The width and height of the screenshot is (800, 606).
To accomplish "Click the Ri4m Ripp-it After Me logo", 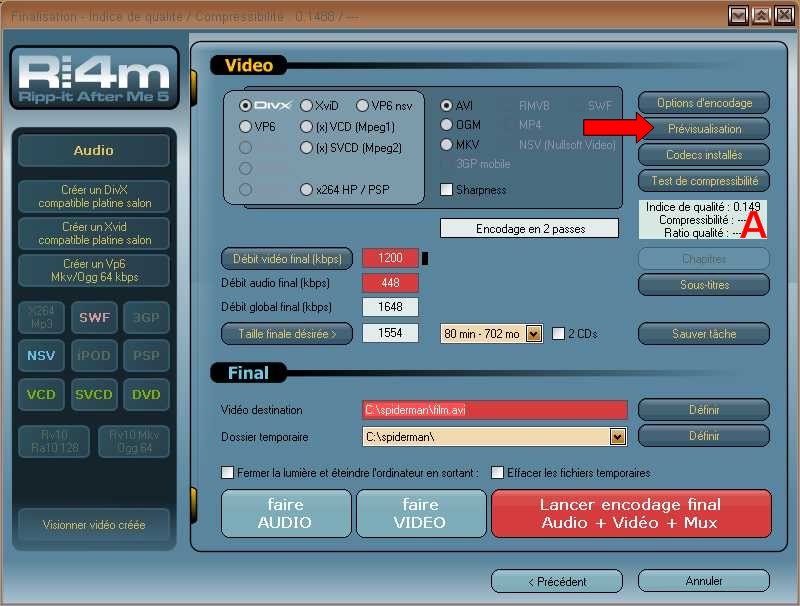I will (x=94, y=78).
